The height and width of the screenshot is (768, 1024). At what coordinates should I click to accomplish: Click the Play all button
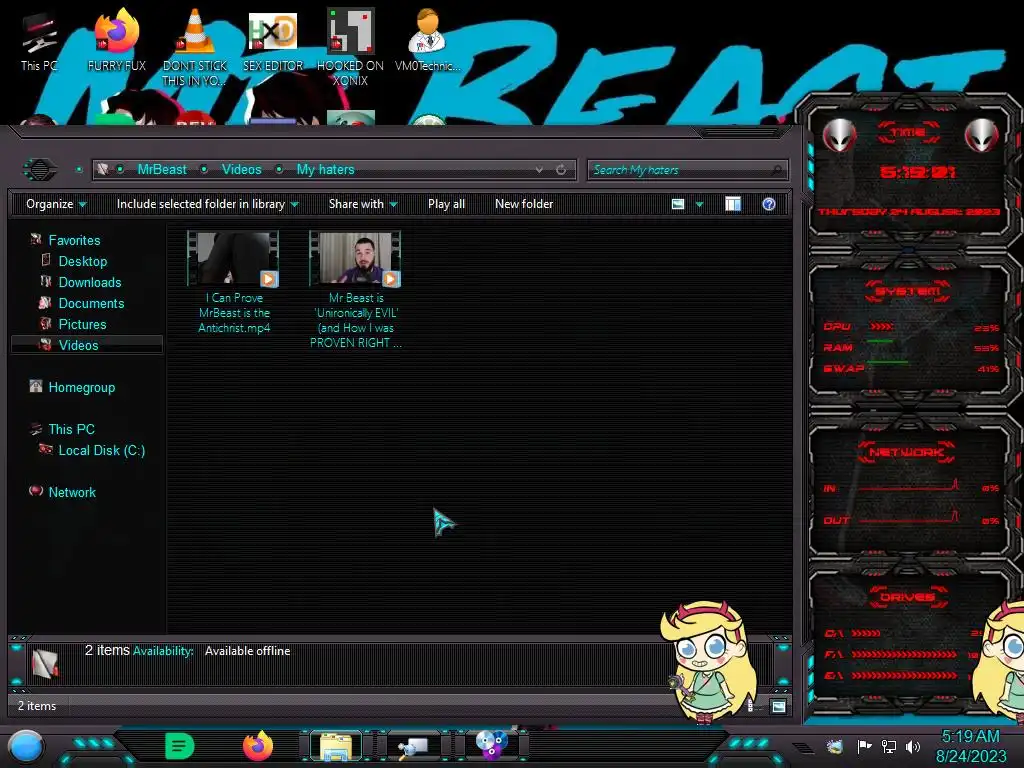(x=447, y=204)
